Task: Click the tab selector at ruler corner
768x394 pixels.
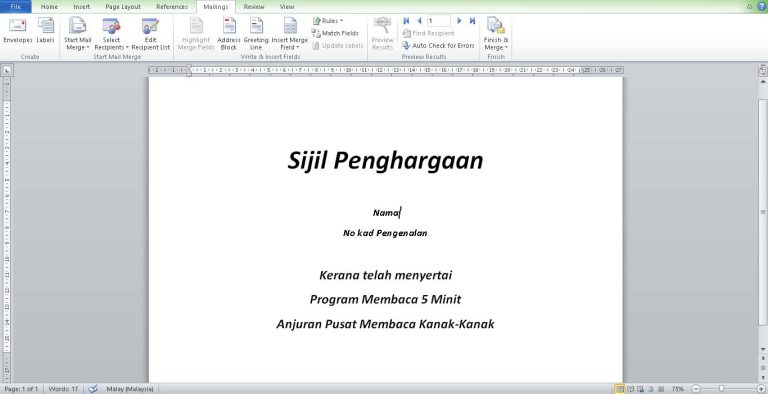Action: pyautogui.click(x=7, y=71)
